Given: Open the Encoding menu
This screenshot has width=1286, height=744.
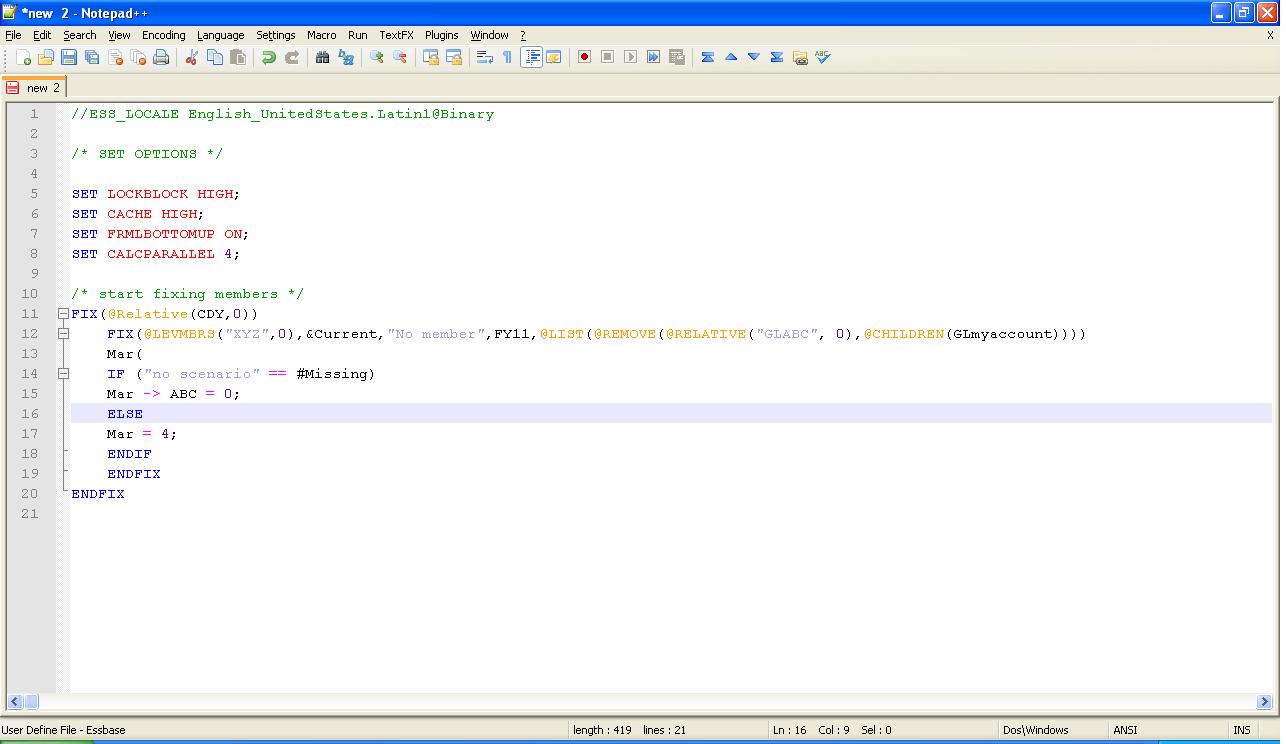Looking at the screenshot, I should point(163,35).
